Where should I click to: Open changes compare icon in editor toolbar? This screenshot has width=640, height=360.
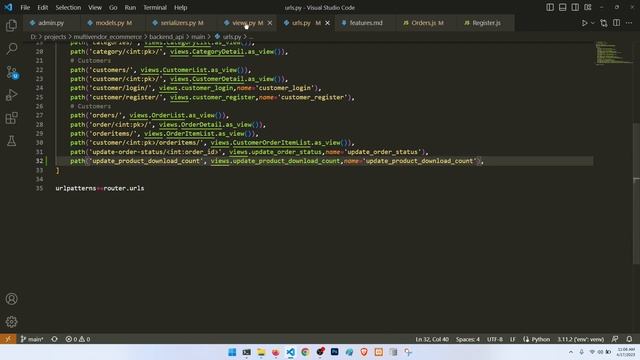(x=604, y=23)
